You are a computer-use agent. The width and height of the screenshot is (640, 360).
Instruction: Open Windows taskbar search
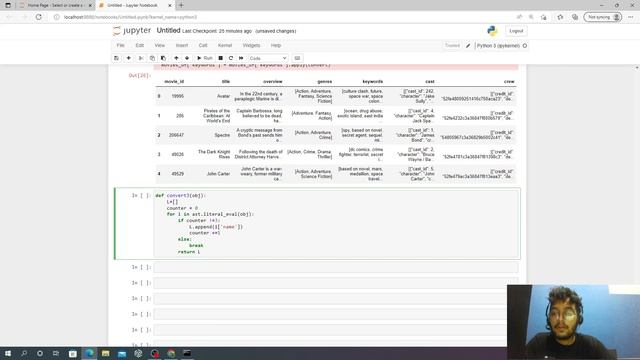coord(24,353)
